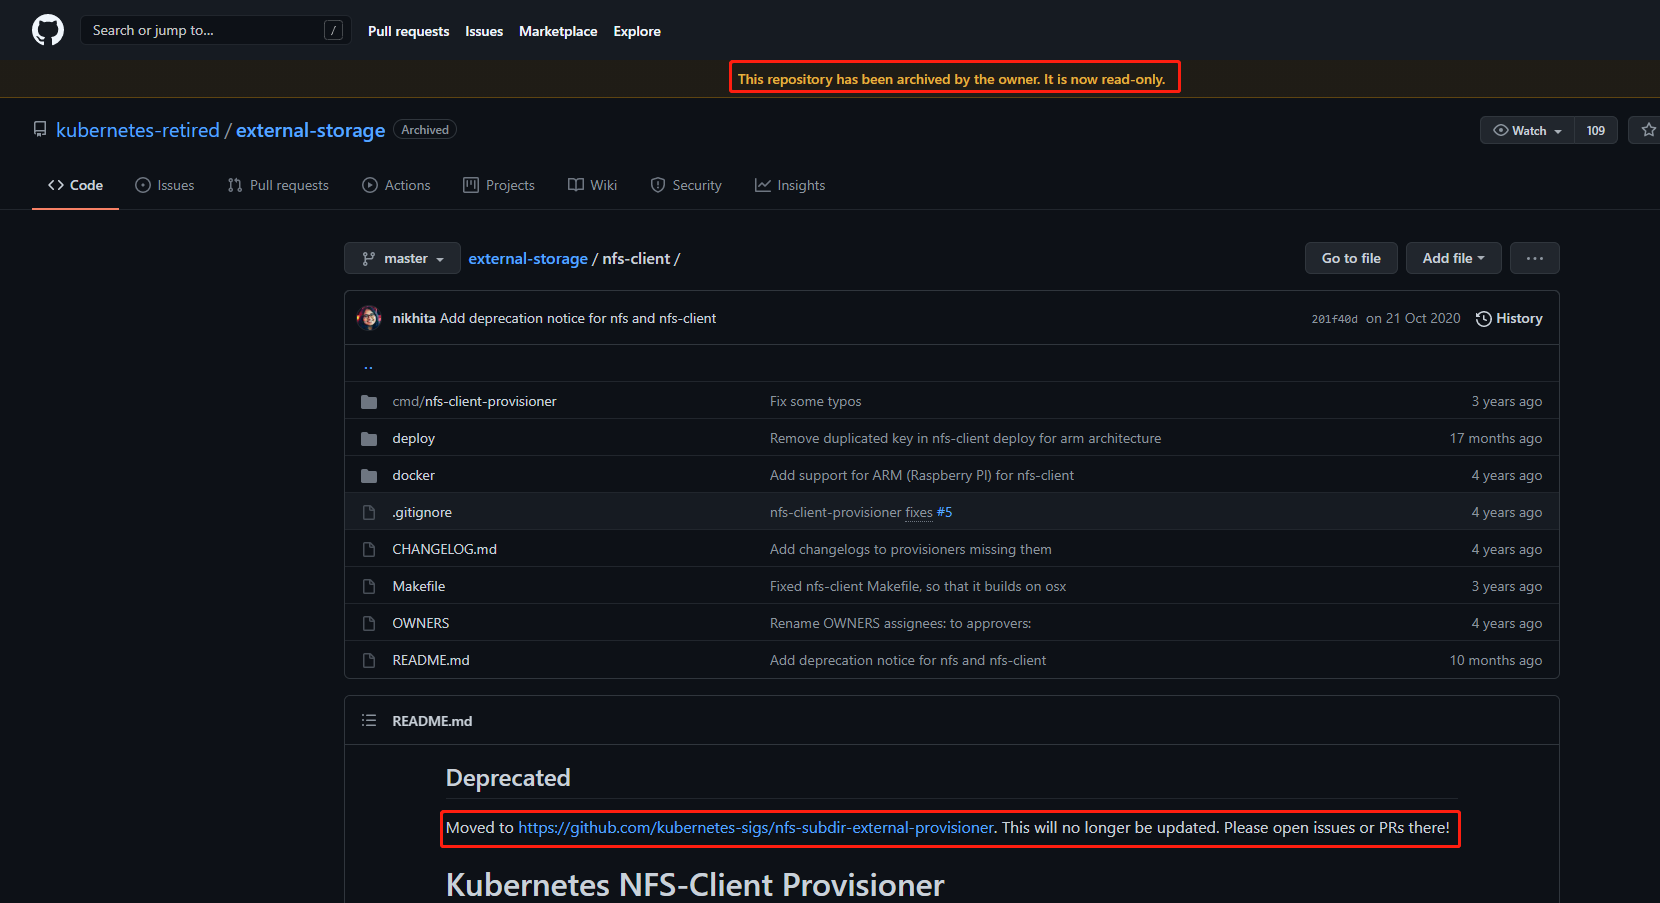Screen dimensions: 1660x903
Task: Open the external-storage repository title link
Action: coord(310,130)
